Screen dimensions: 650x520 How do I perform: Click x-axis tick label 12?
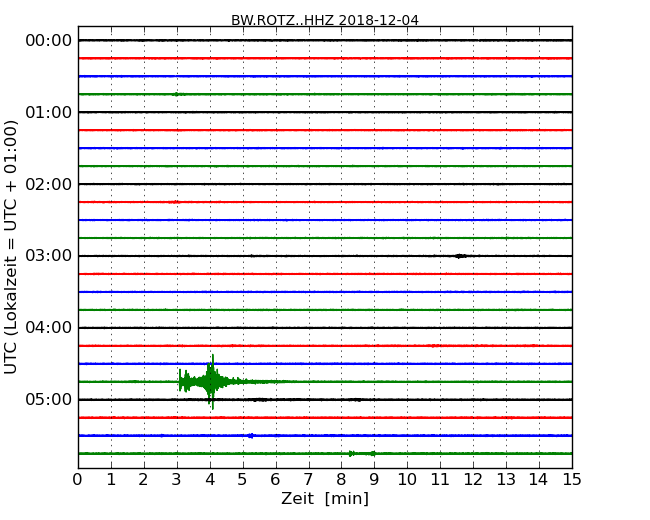pyautogui.click(x=473, y=480)
